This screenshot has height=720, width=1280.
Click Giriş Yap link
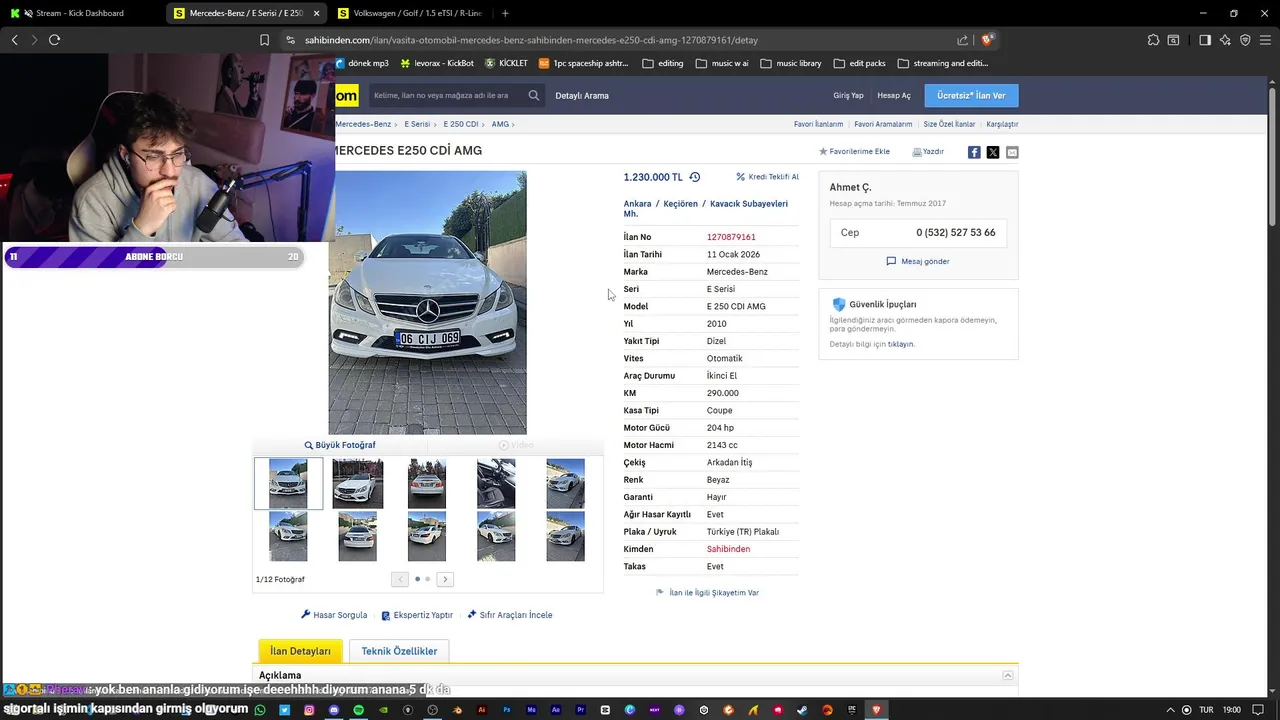click(x=848, y=96)
